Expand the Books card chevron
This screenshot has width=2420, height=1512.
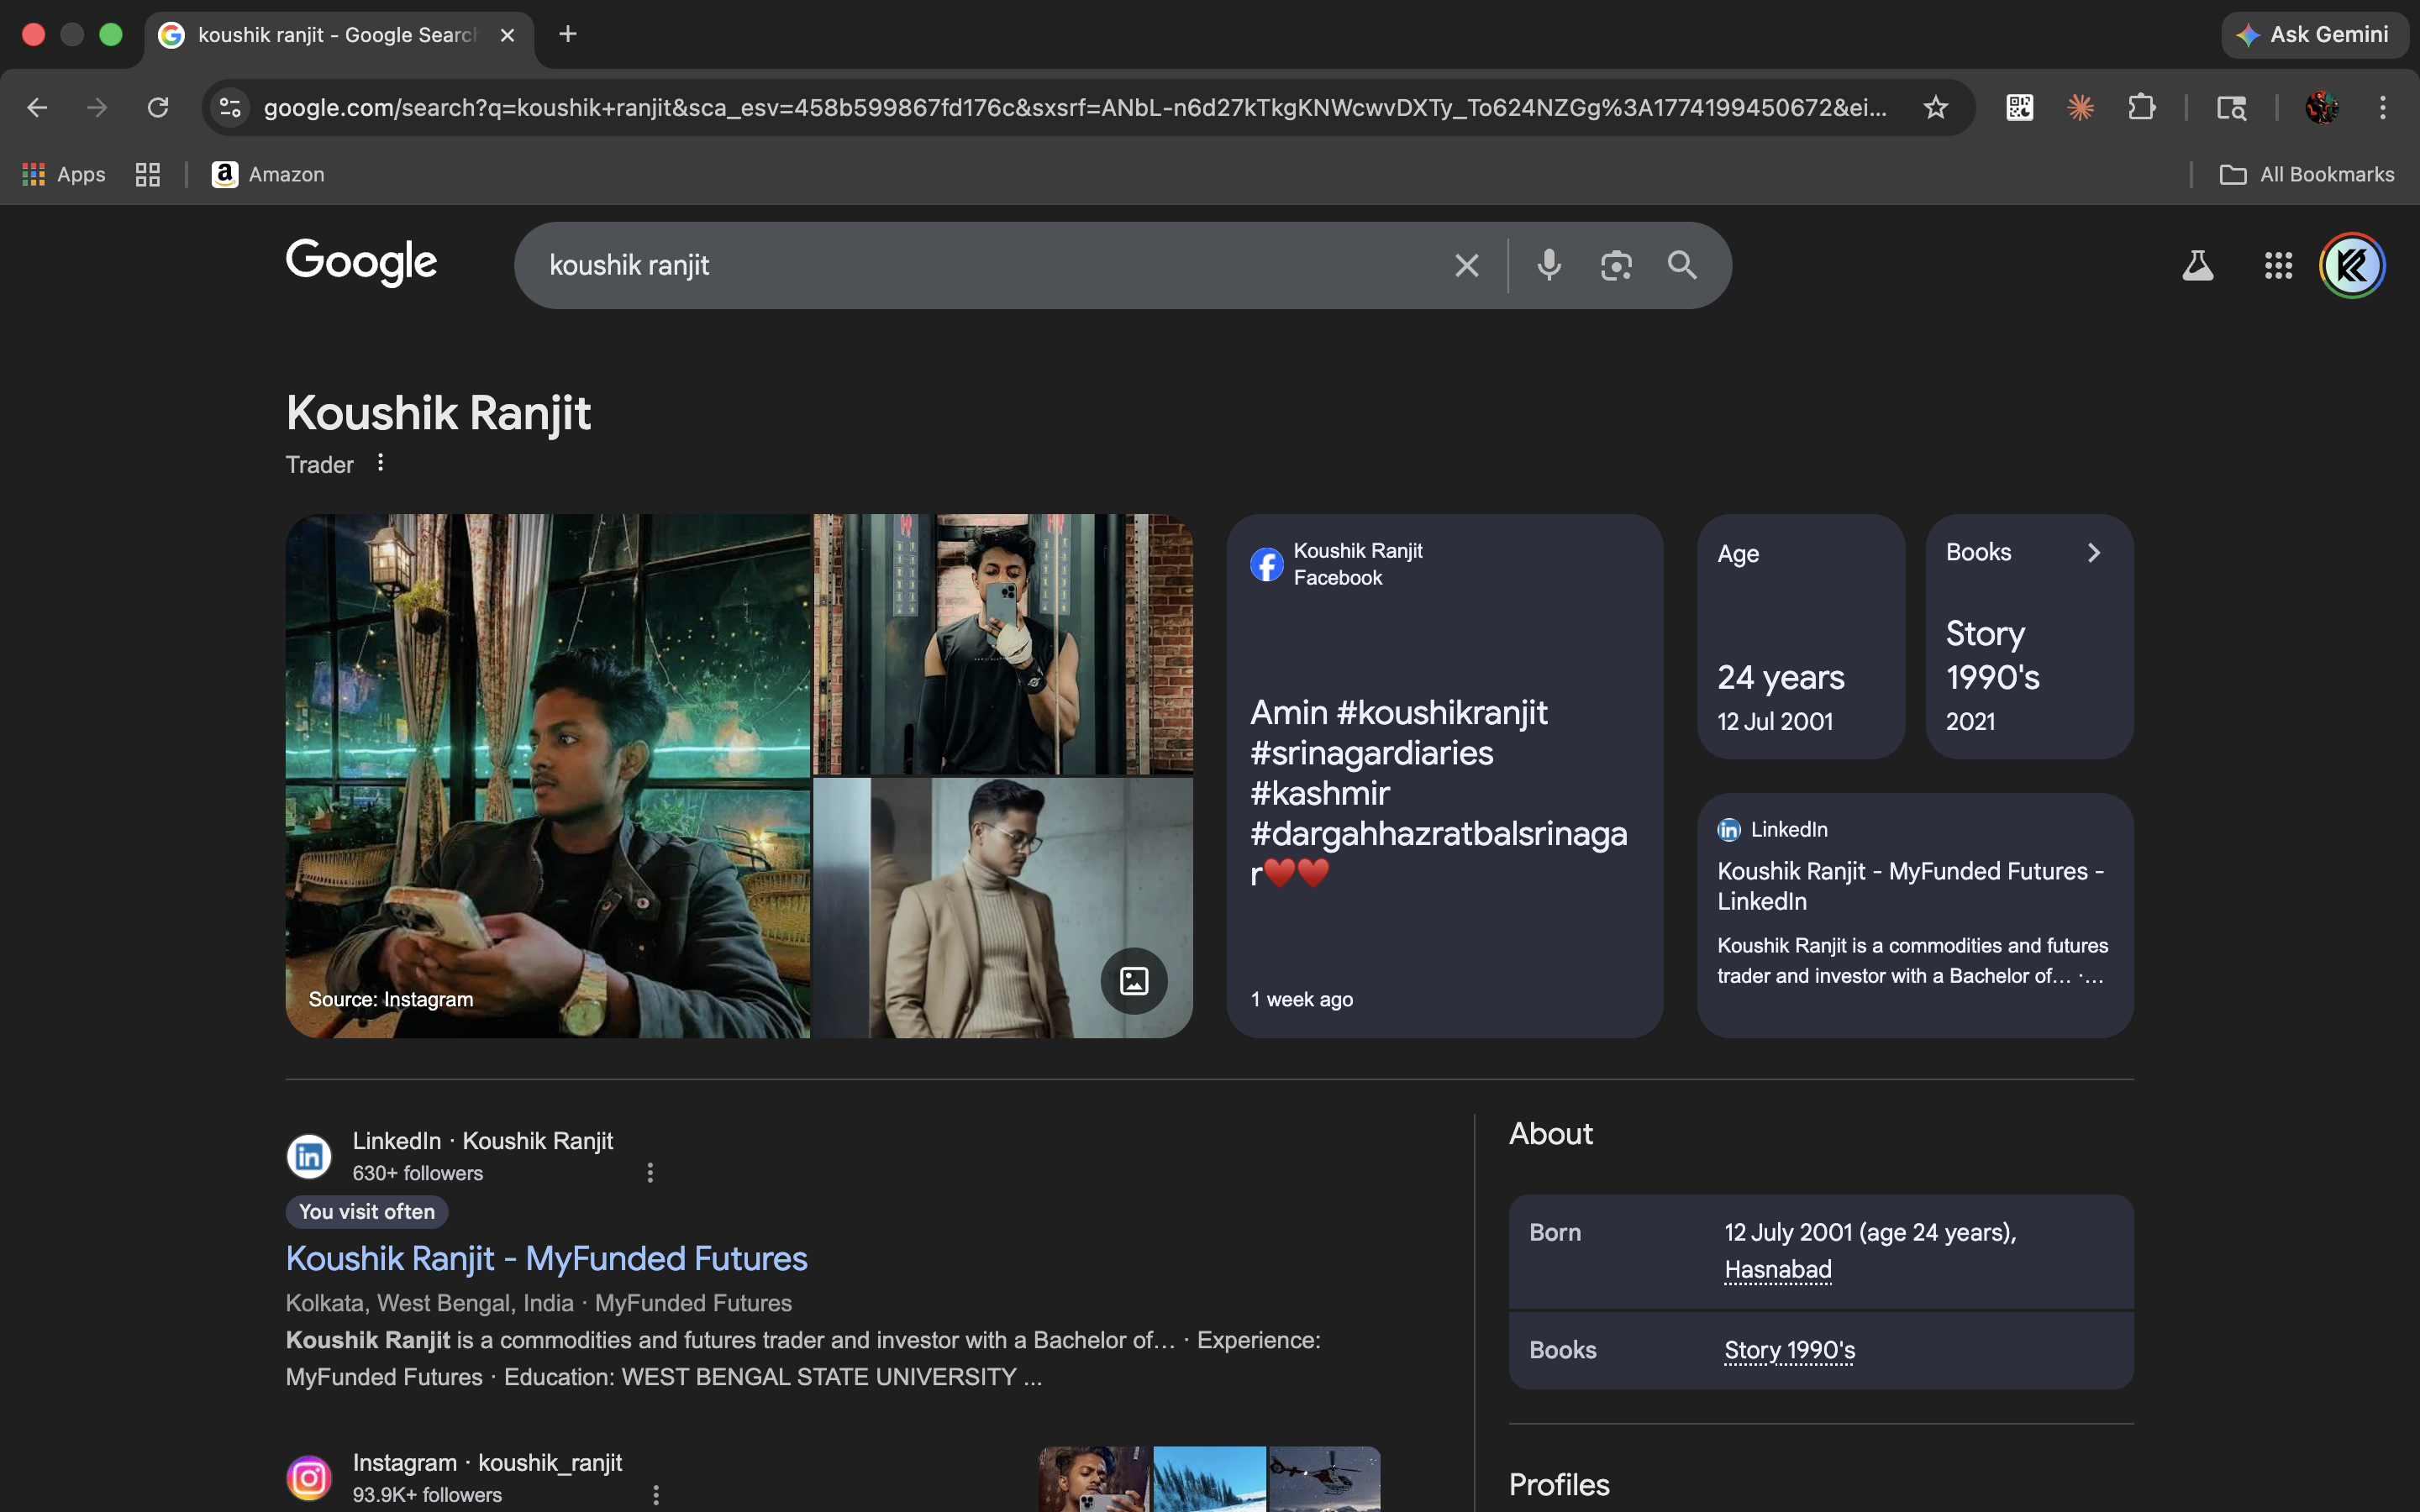2093,553
